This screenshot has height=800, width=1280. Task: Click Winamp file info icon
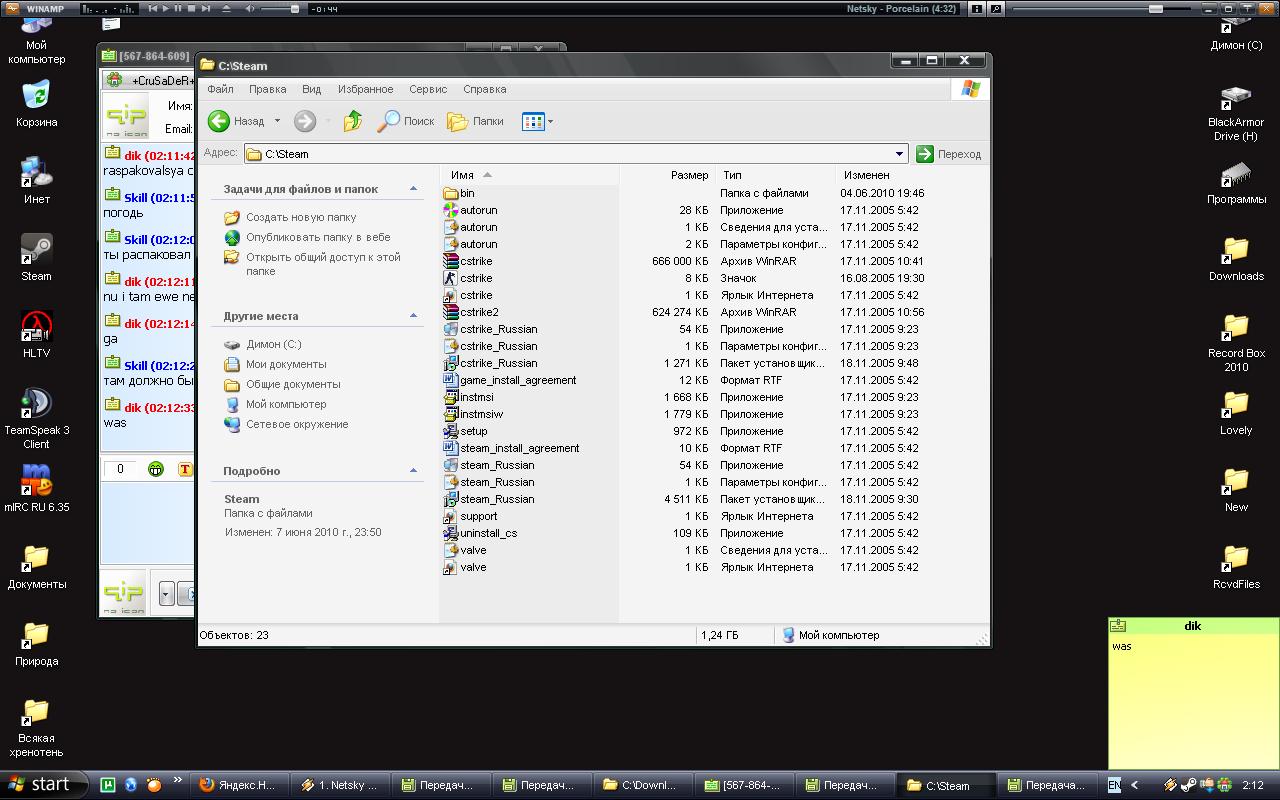click(x=975, y=8)
